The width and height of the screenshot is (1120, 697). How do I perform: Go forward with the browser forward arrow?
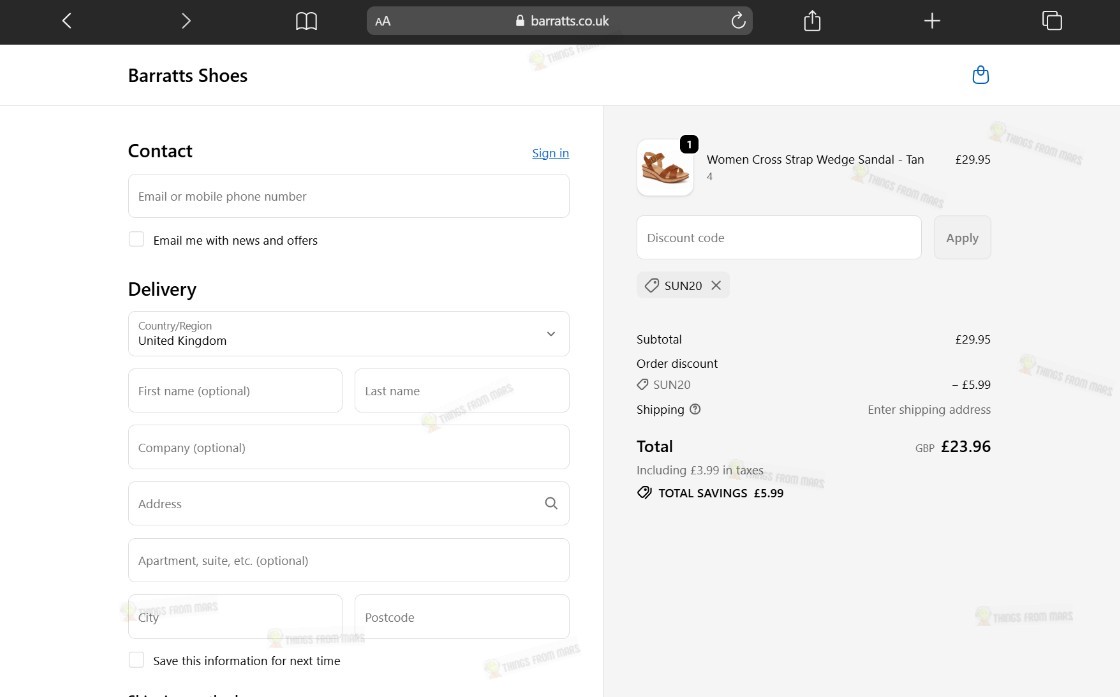pyautogui.click(x=186, y=21)
